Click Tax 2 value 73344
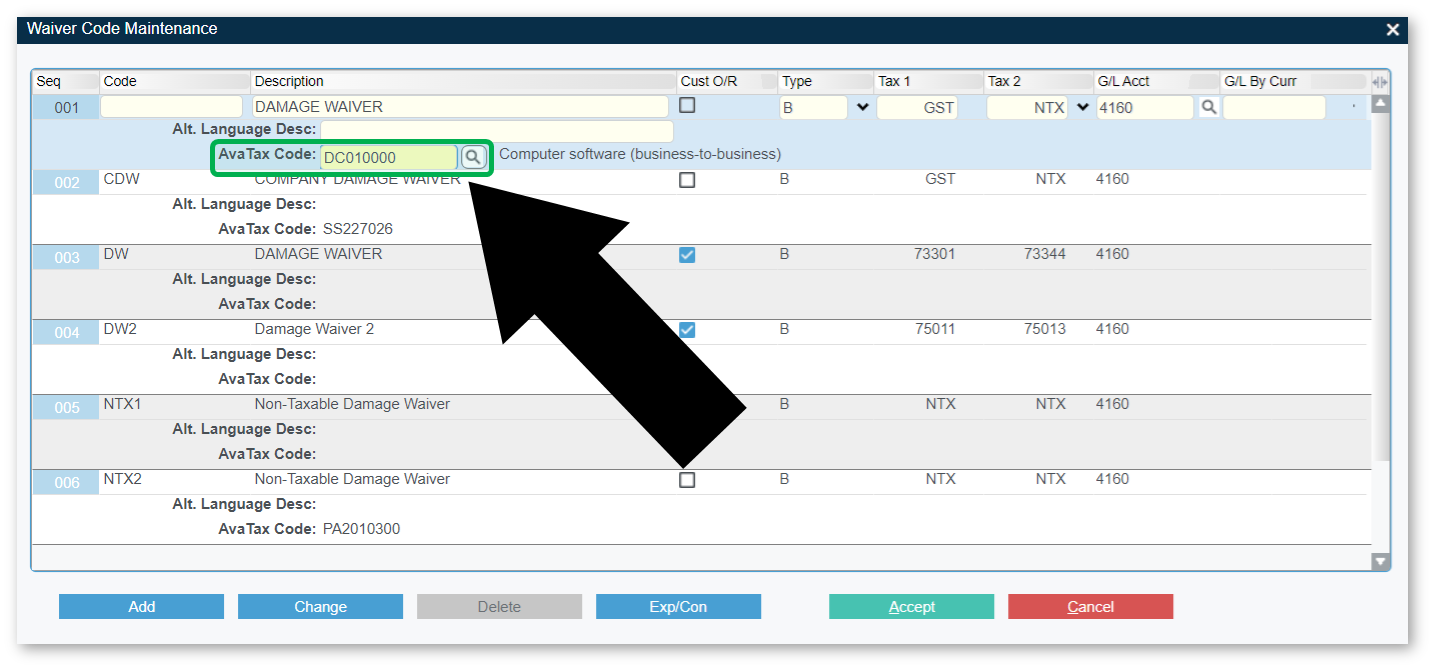Image resolution: width=1434 pixels, height=670 pixels. coord(1045,254)
